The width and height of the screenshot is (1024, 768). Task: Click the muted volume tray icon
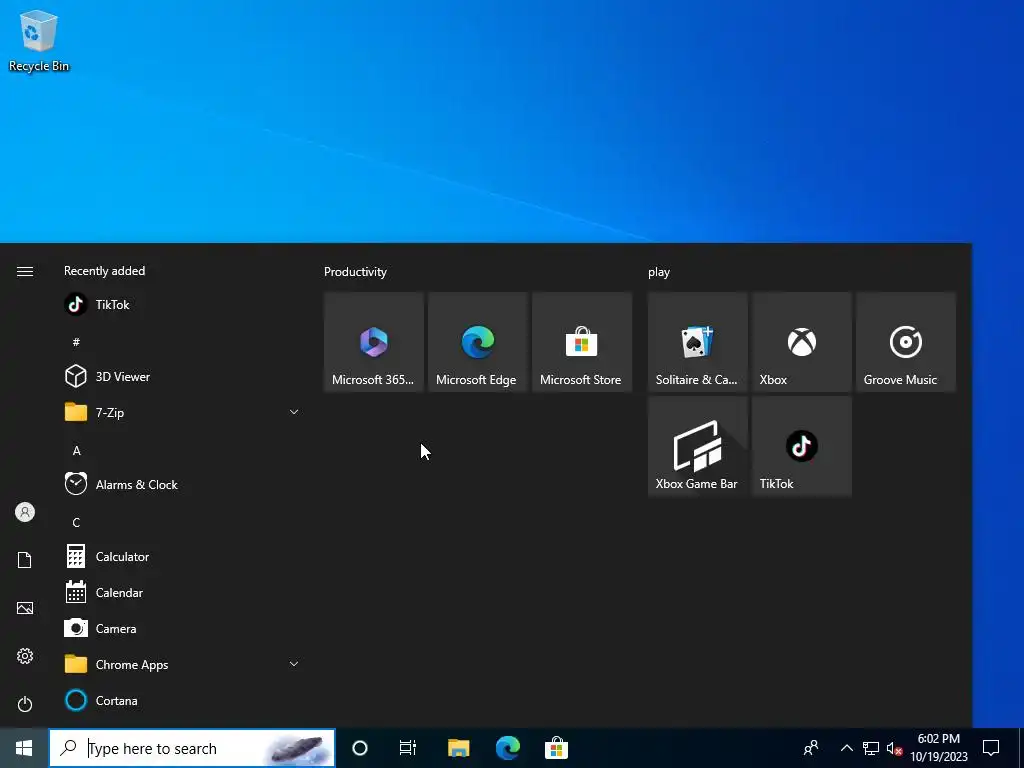pyautogui.click(x=894, y=748)
